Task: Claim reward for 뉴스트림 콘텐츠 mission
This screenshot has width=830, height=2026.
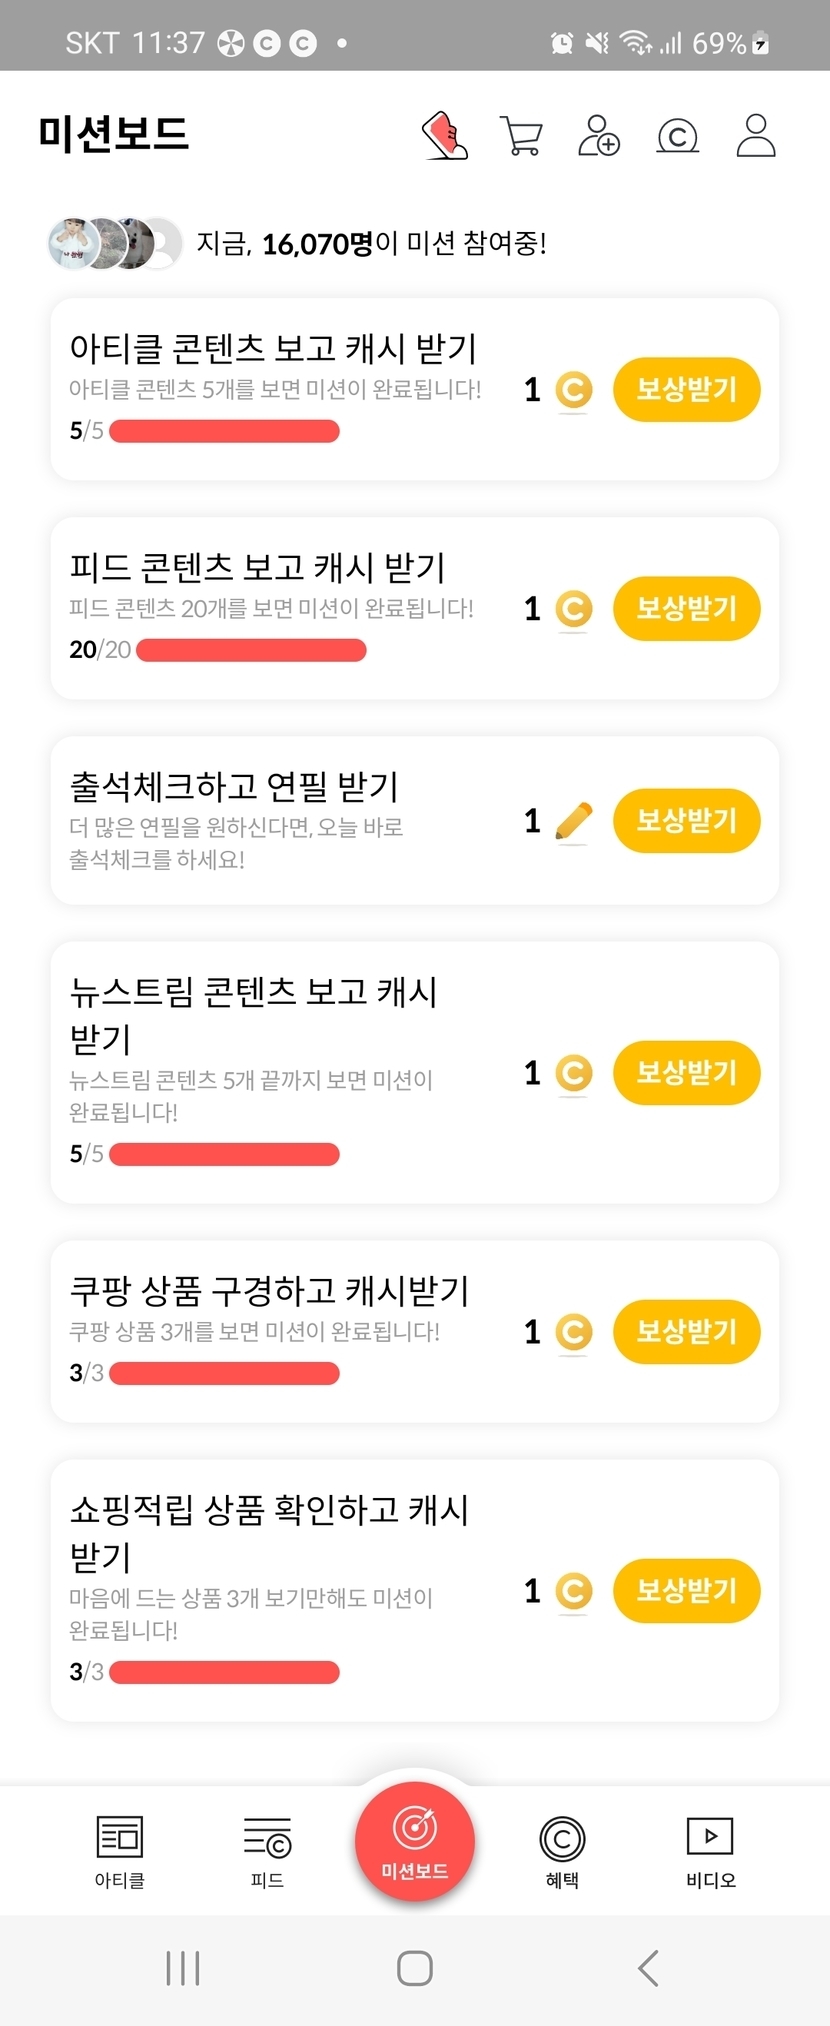Action: click(x=686, y=1073)
